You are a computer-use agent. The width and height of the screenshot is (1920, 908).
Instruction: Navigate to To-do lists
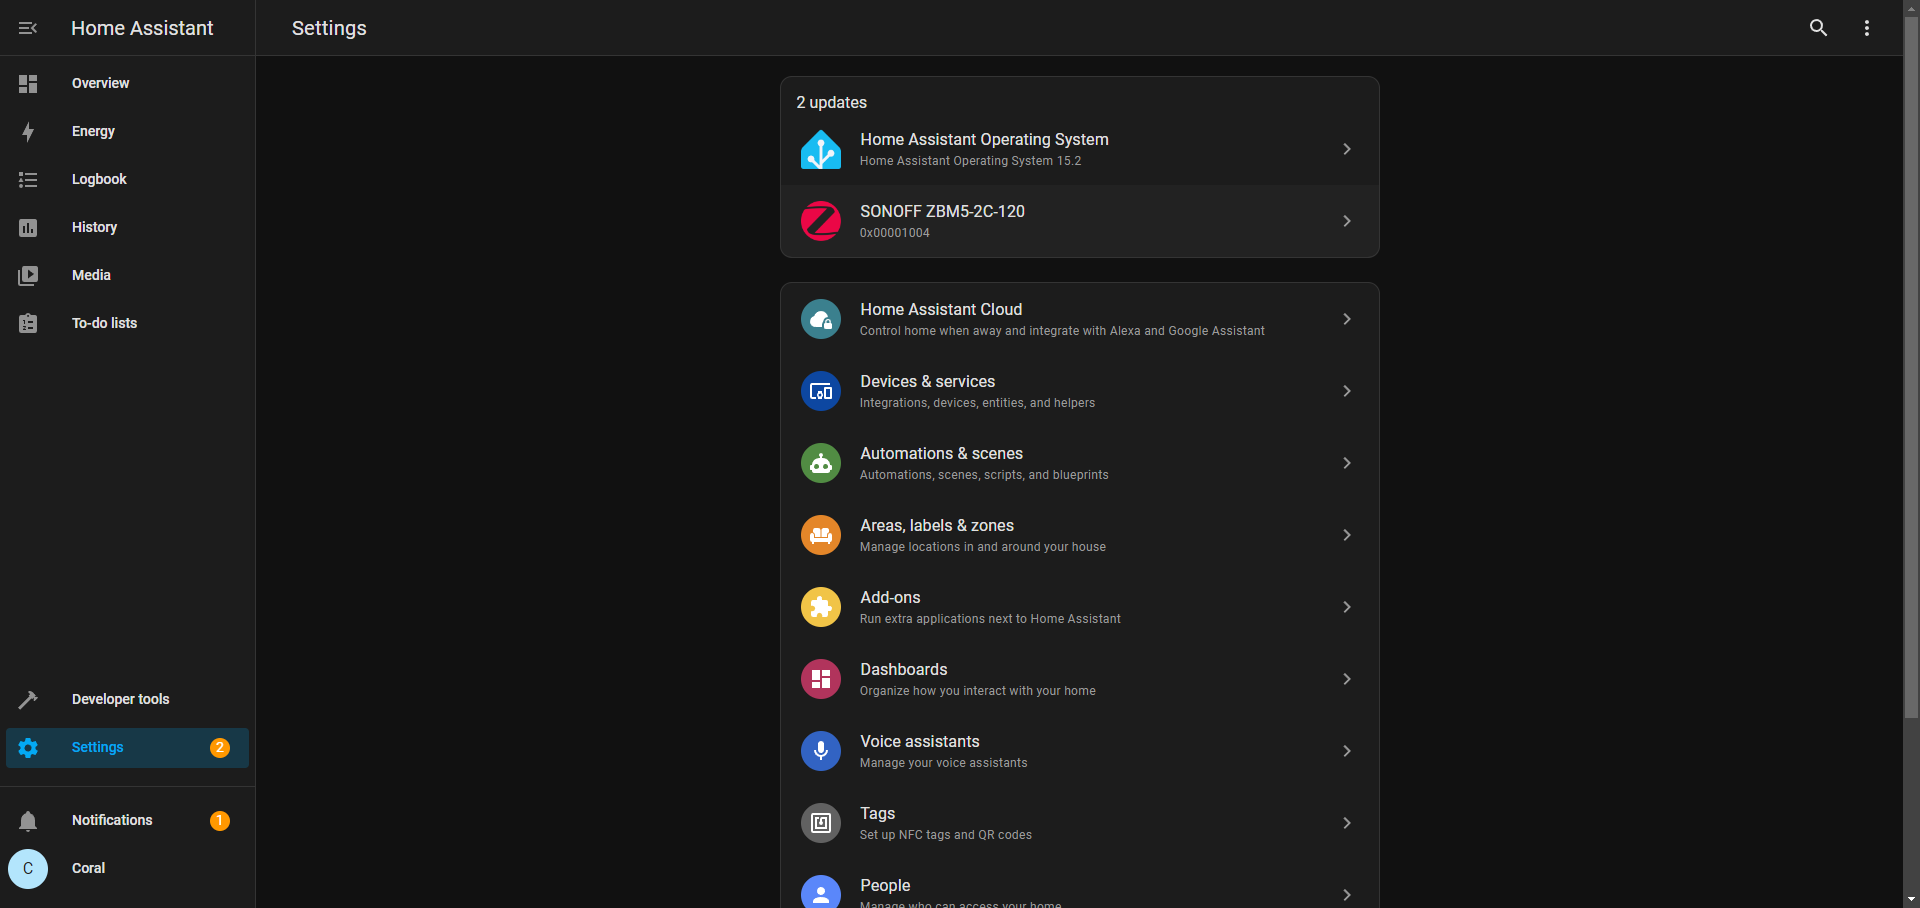104,323
